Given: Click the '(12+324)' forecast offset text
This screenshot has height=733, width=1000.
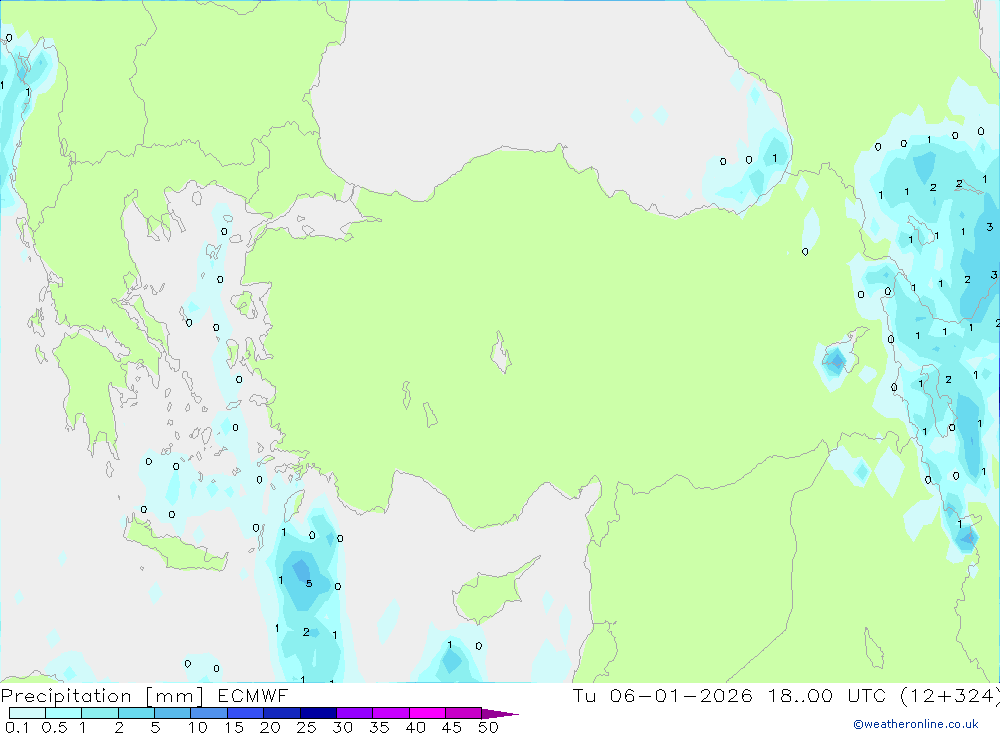Looking at the screenshot, I should pos(950,696).
